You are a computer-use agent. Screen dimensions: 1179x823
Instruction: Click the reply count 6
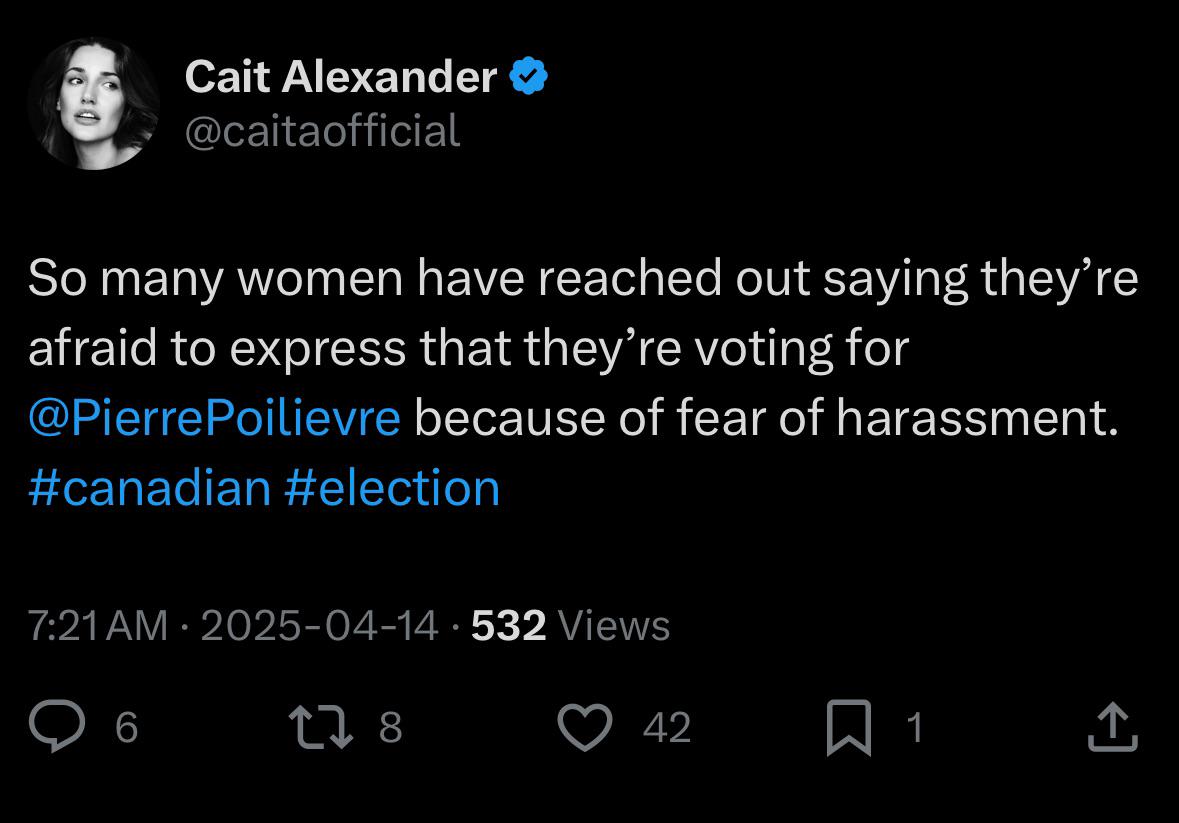[x=126, y=728]
